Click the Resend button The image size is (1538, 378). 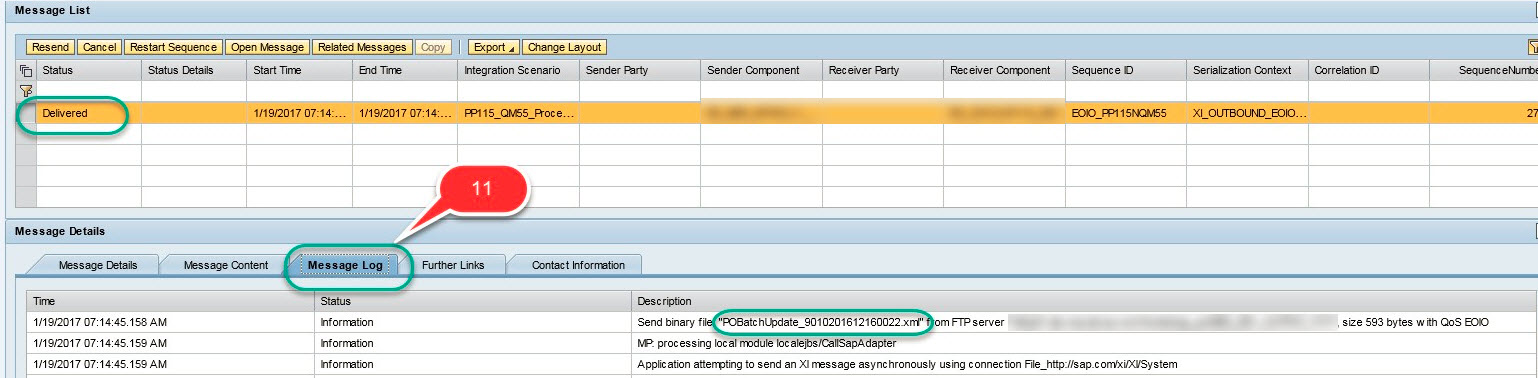pyautogui.click(x=50, y=47)
